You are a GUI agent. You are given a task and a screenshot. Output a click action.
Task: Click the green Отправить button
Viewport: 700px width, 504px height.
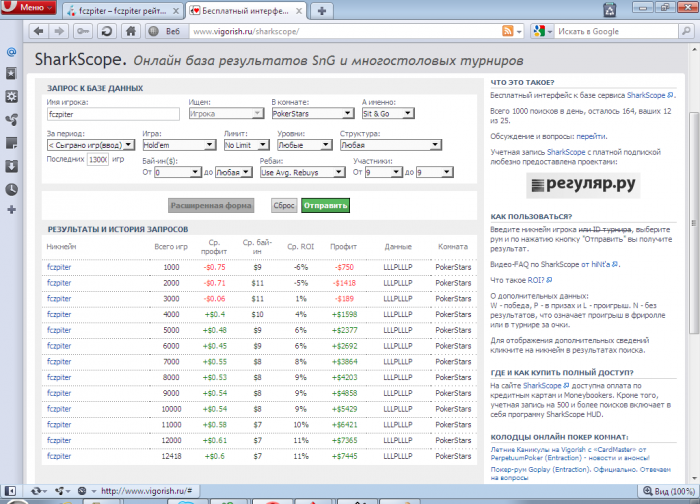tap(325, 205)
